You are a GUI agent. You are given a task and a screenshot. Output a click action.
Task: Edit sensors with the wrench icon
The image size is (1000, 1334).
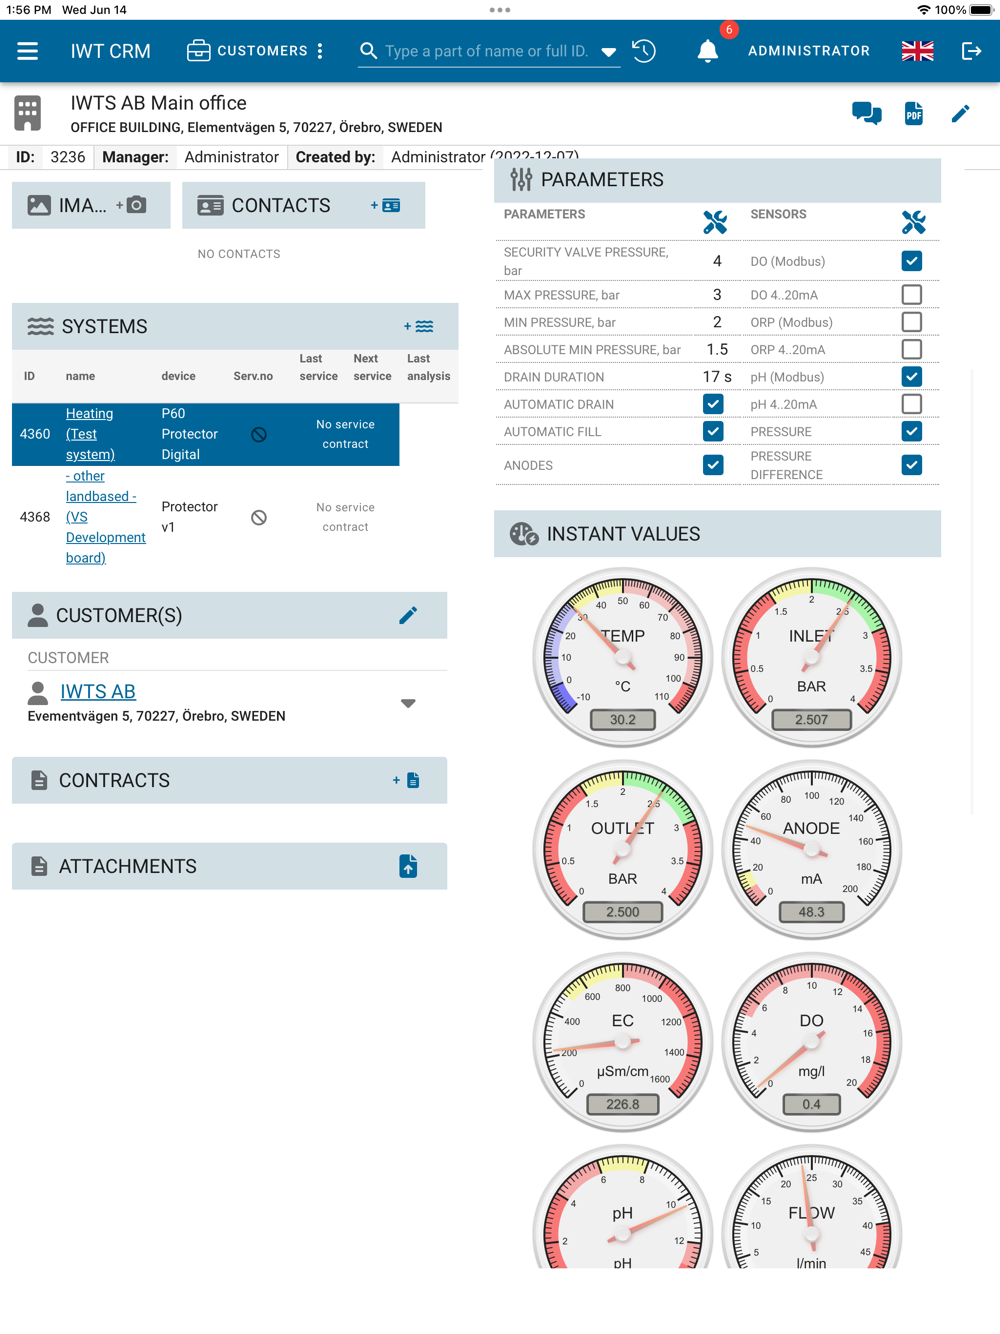pos(913,222)
